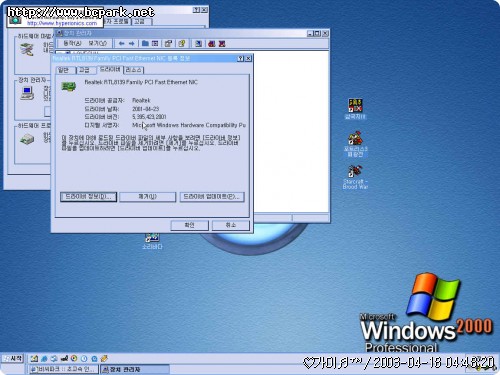500x375 pixels.
Task: Click the Help icon in Device Manager toolbar
Action: point(182,43)
